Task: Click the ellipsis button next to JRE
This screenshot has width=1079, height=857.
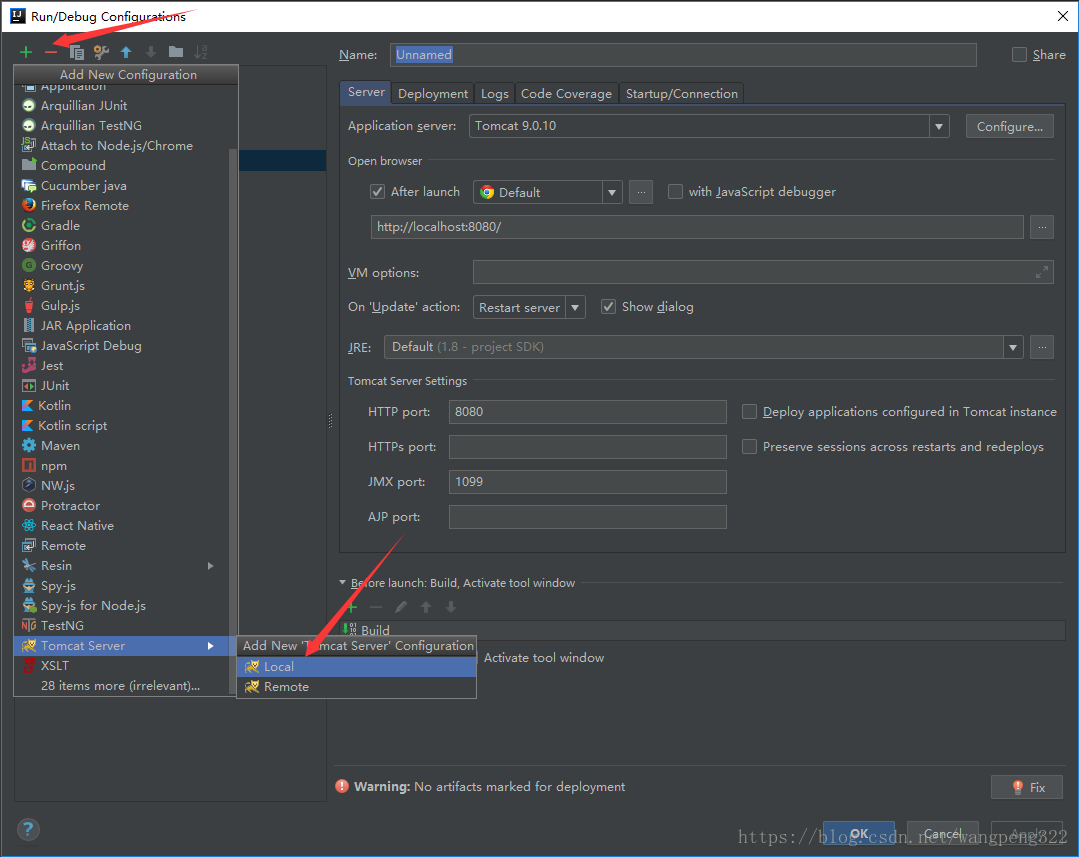Action: [1042, 347]
